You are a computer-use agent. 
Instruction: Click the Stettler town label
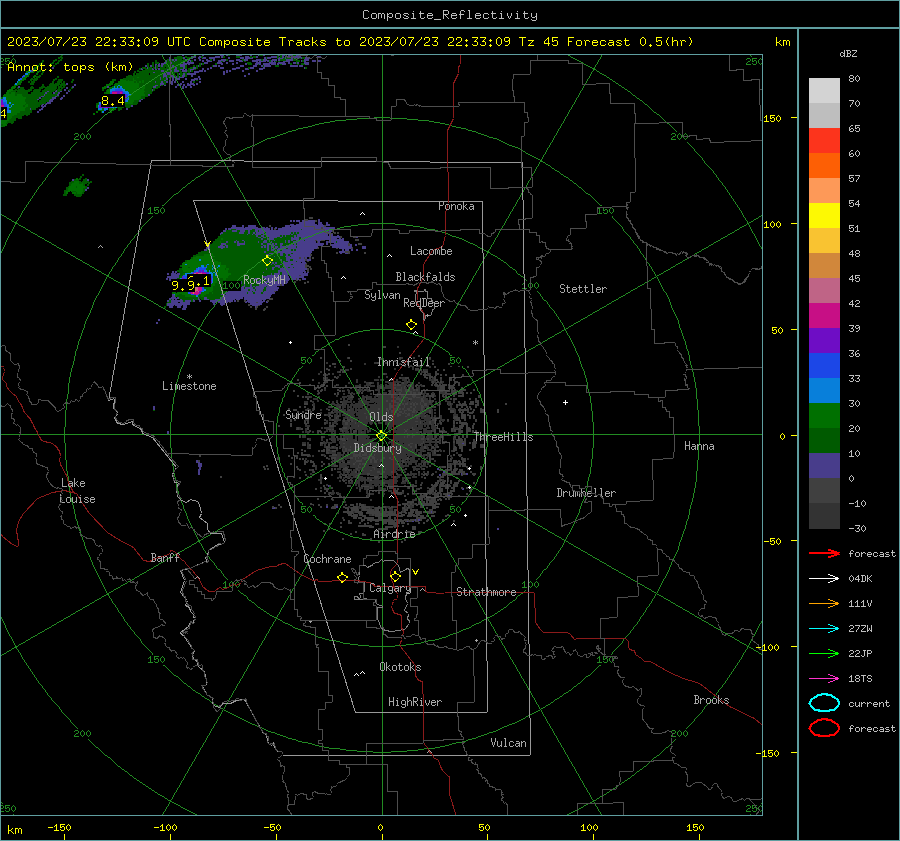point(583,289)
